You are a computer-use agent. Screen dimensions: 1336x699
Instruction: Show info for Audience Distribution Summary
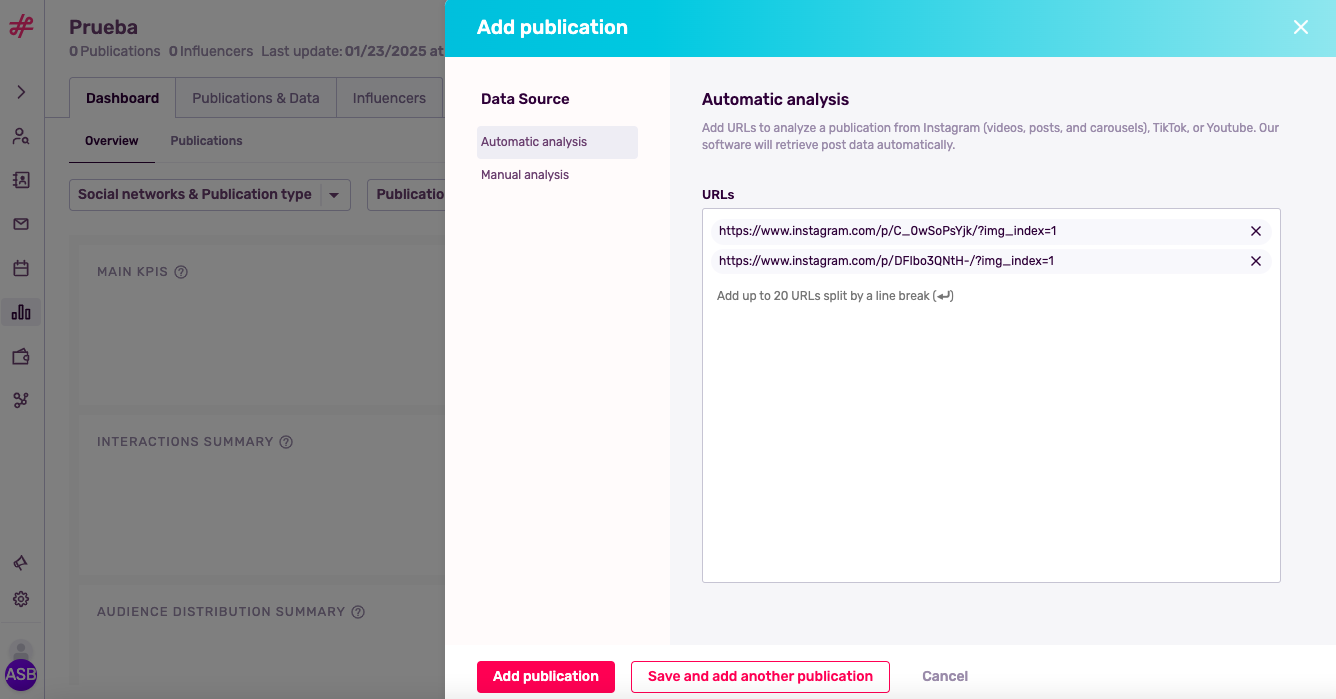[358, 612]
